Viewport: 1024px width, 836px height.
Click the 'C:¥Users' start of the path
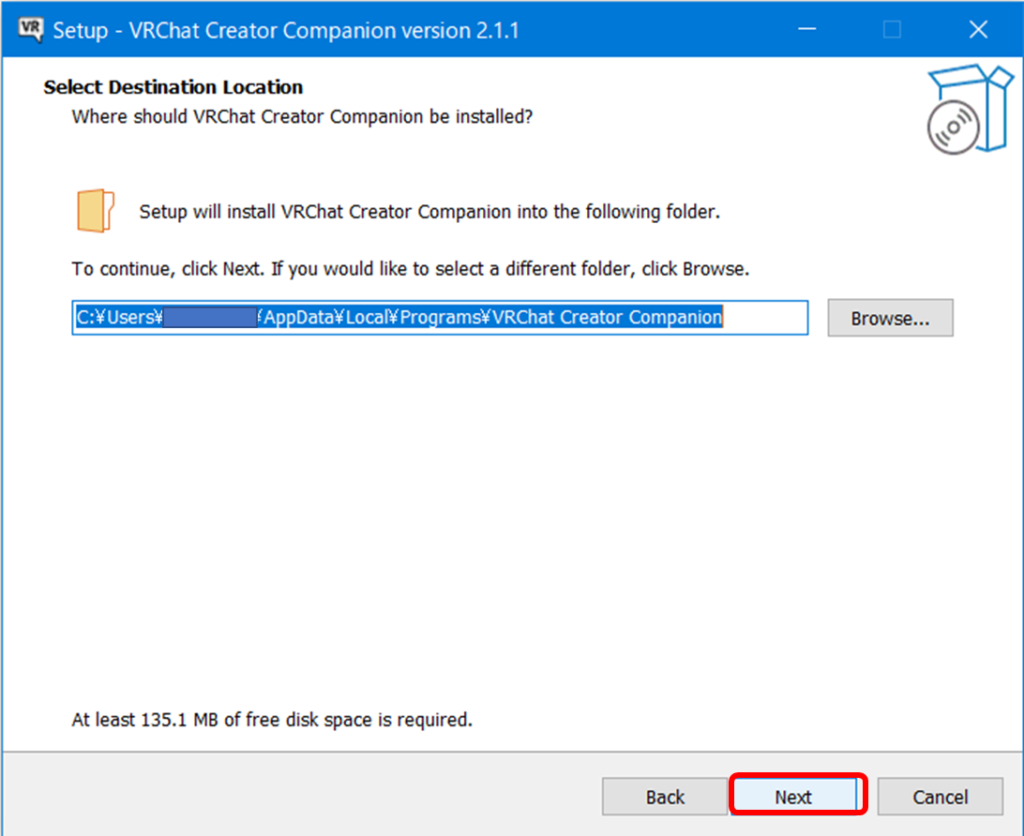tap(118, 318)
